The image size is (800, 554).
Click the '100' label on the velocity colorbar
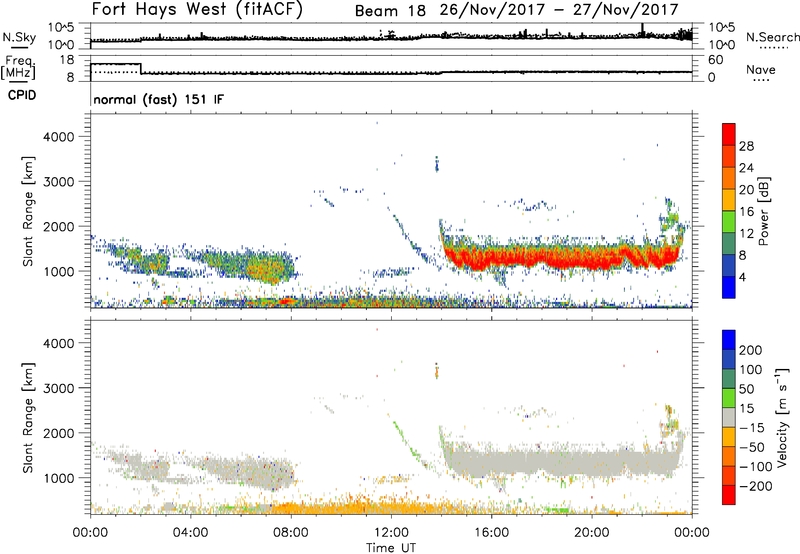click(751, 370)
